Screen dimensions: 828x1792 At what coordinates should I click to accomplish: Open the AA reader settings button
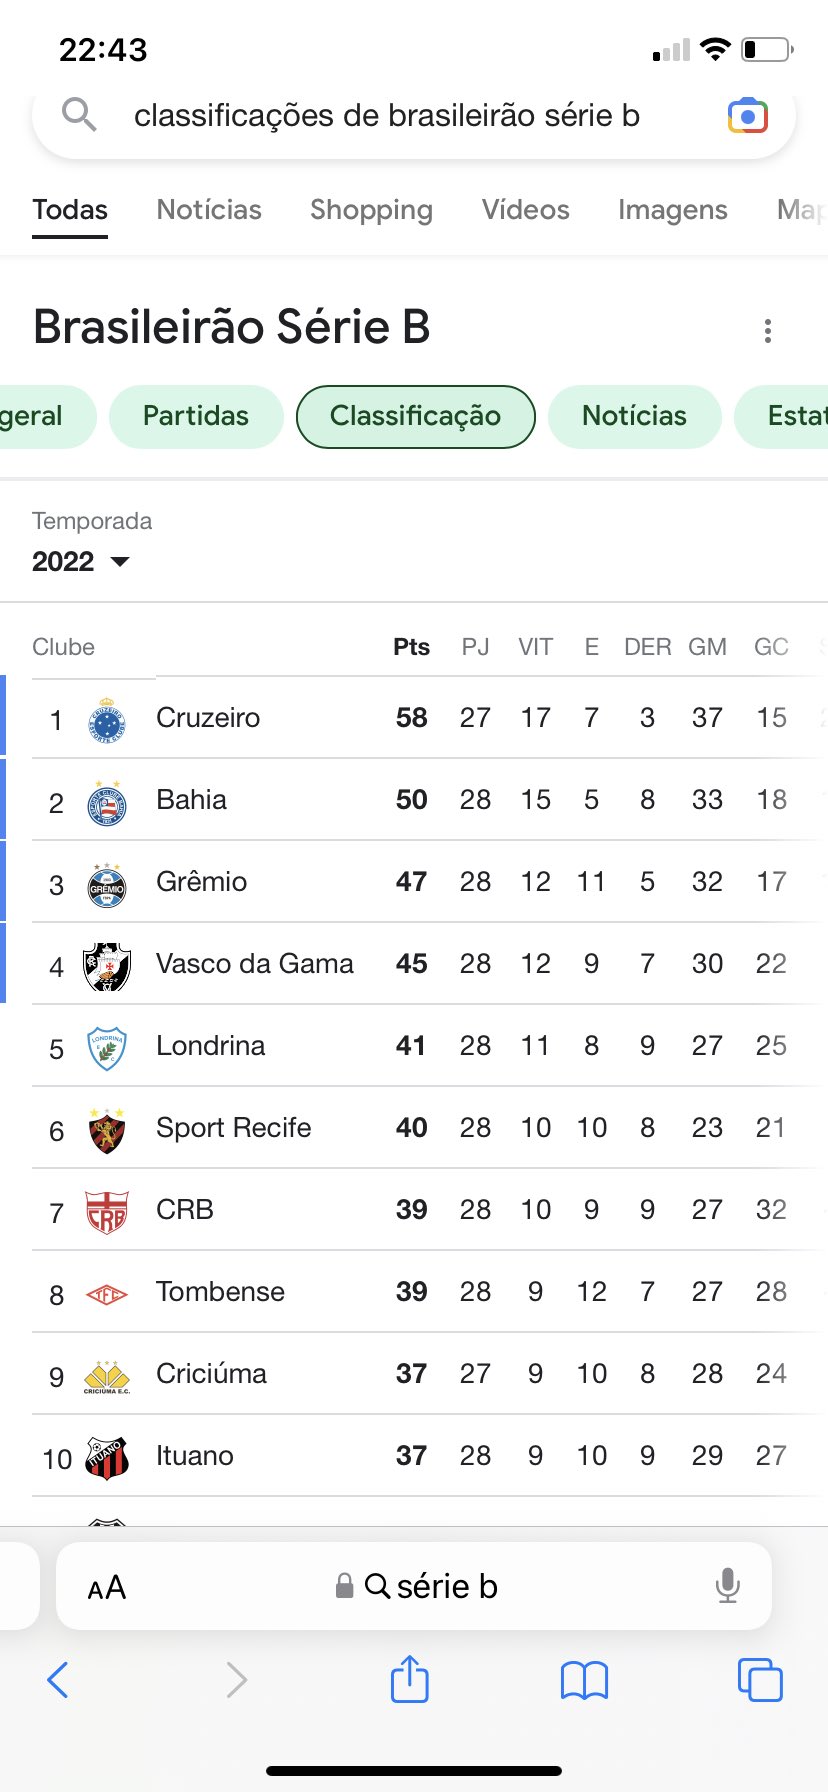pyautogui.click(x=107, y=1587)
